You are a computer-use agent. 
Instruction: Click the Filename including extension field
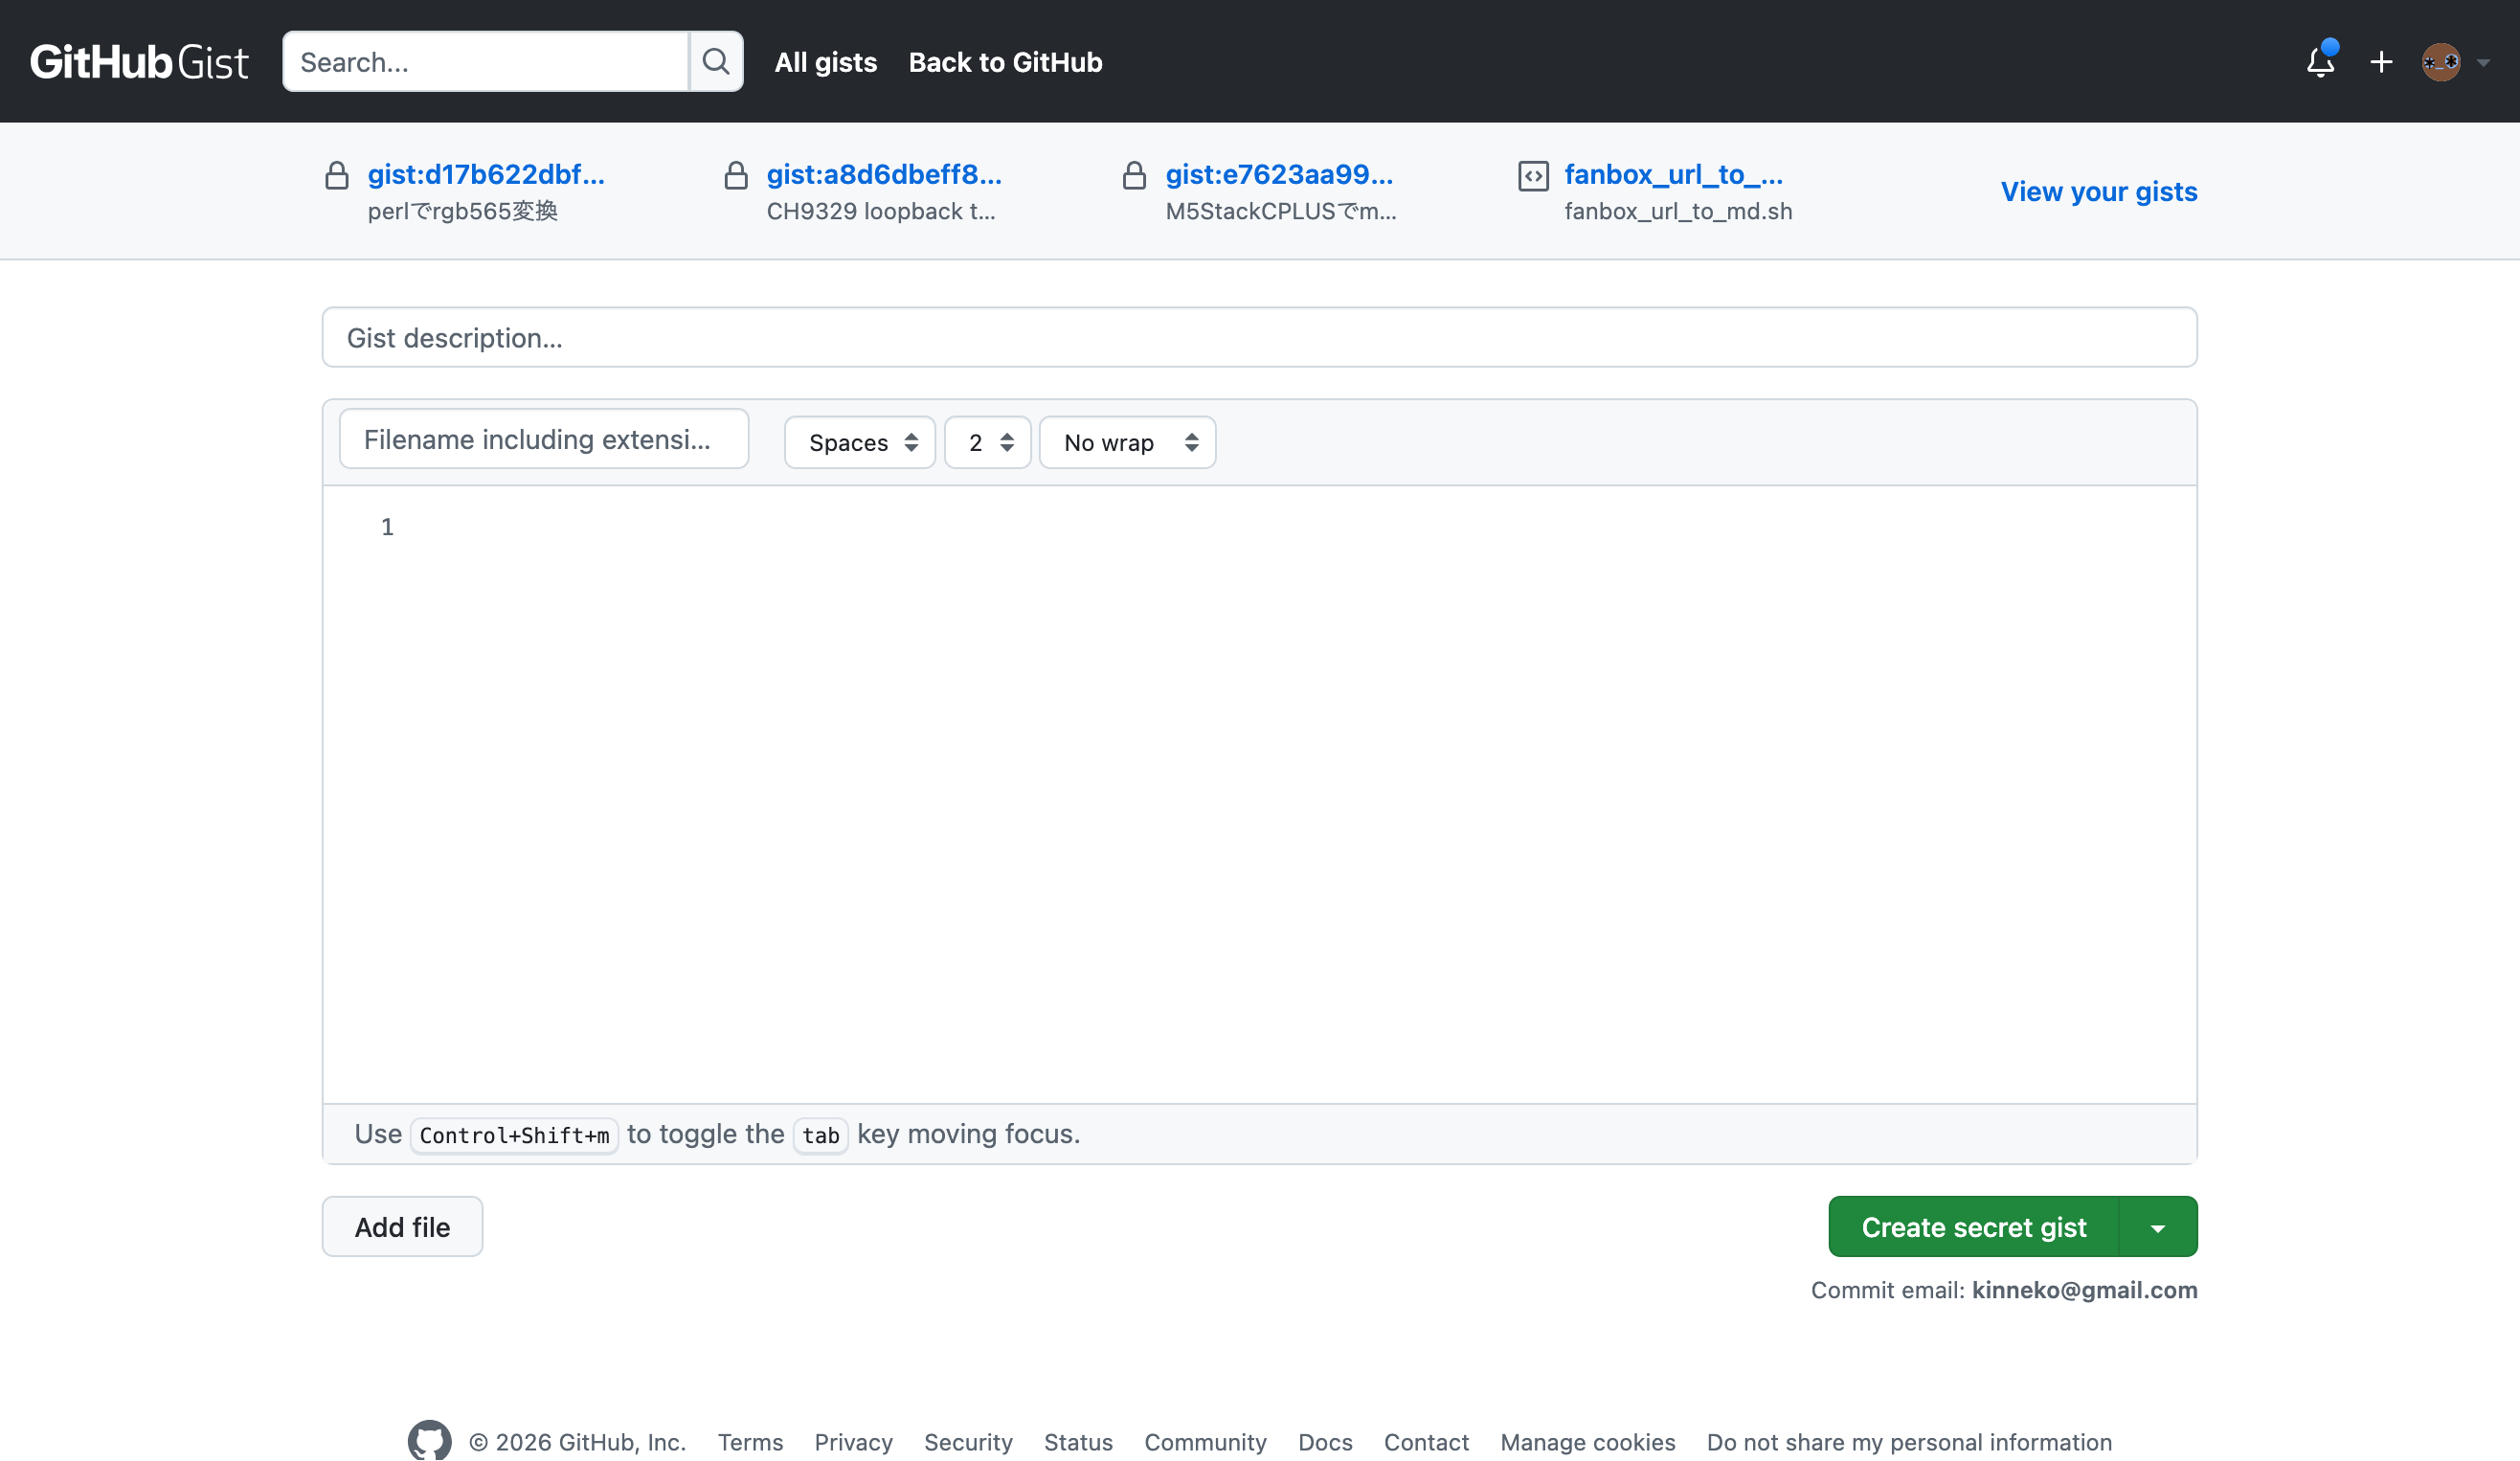click(x=544, y=439)
